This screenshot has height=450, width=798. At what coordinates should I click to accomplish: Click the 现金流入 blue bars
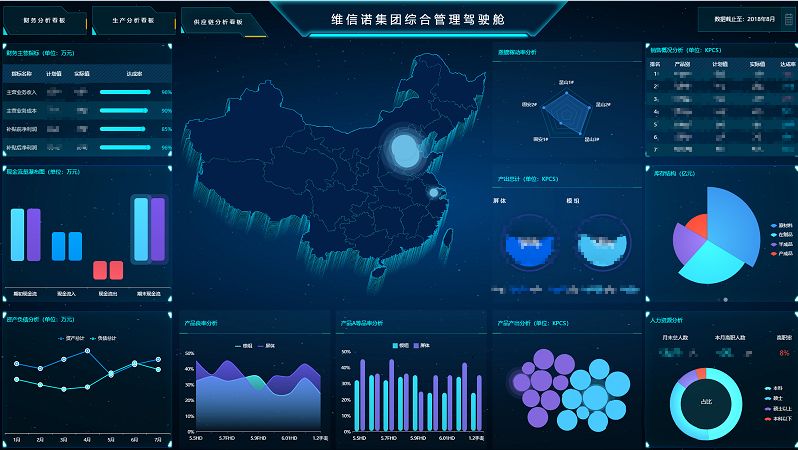point(67,246)
